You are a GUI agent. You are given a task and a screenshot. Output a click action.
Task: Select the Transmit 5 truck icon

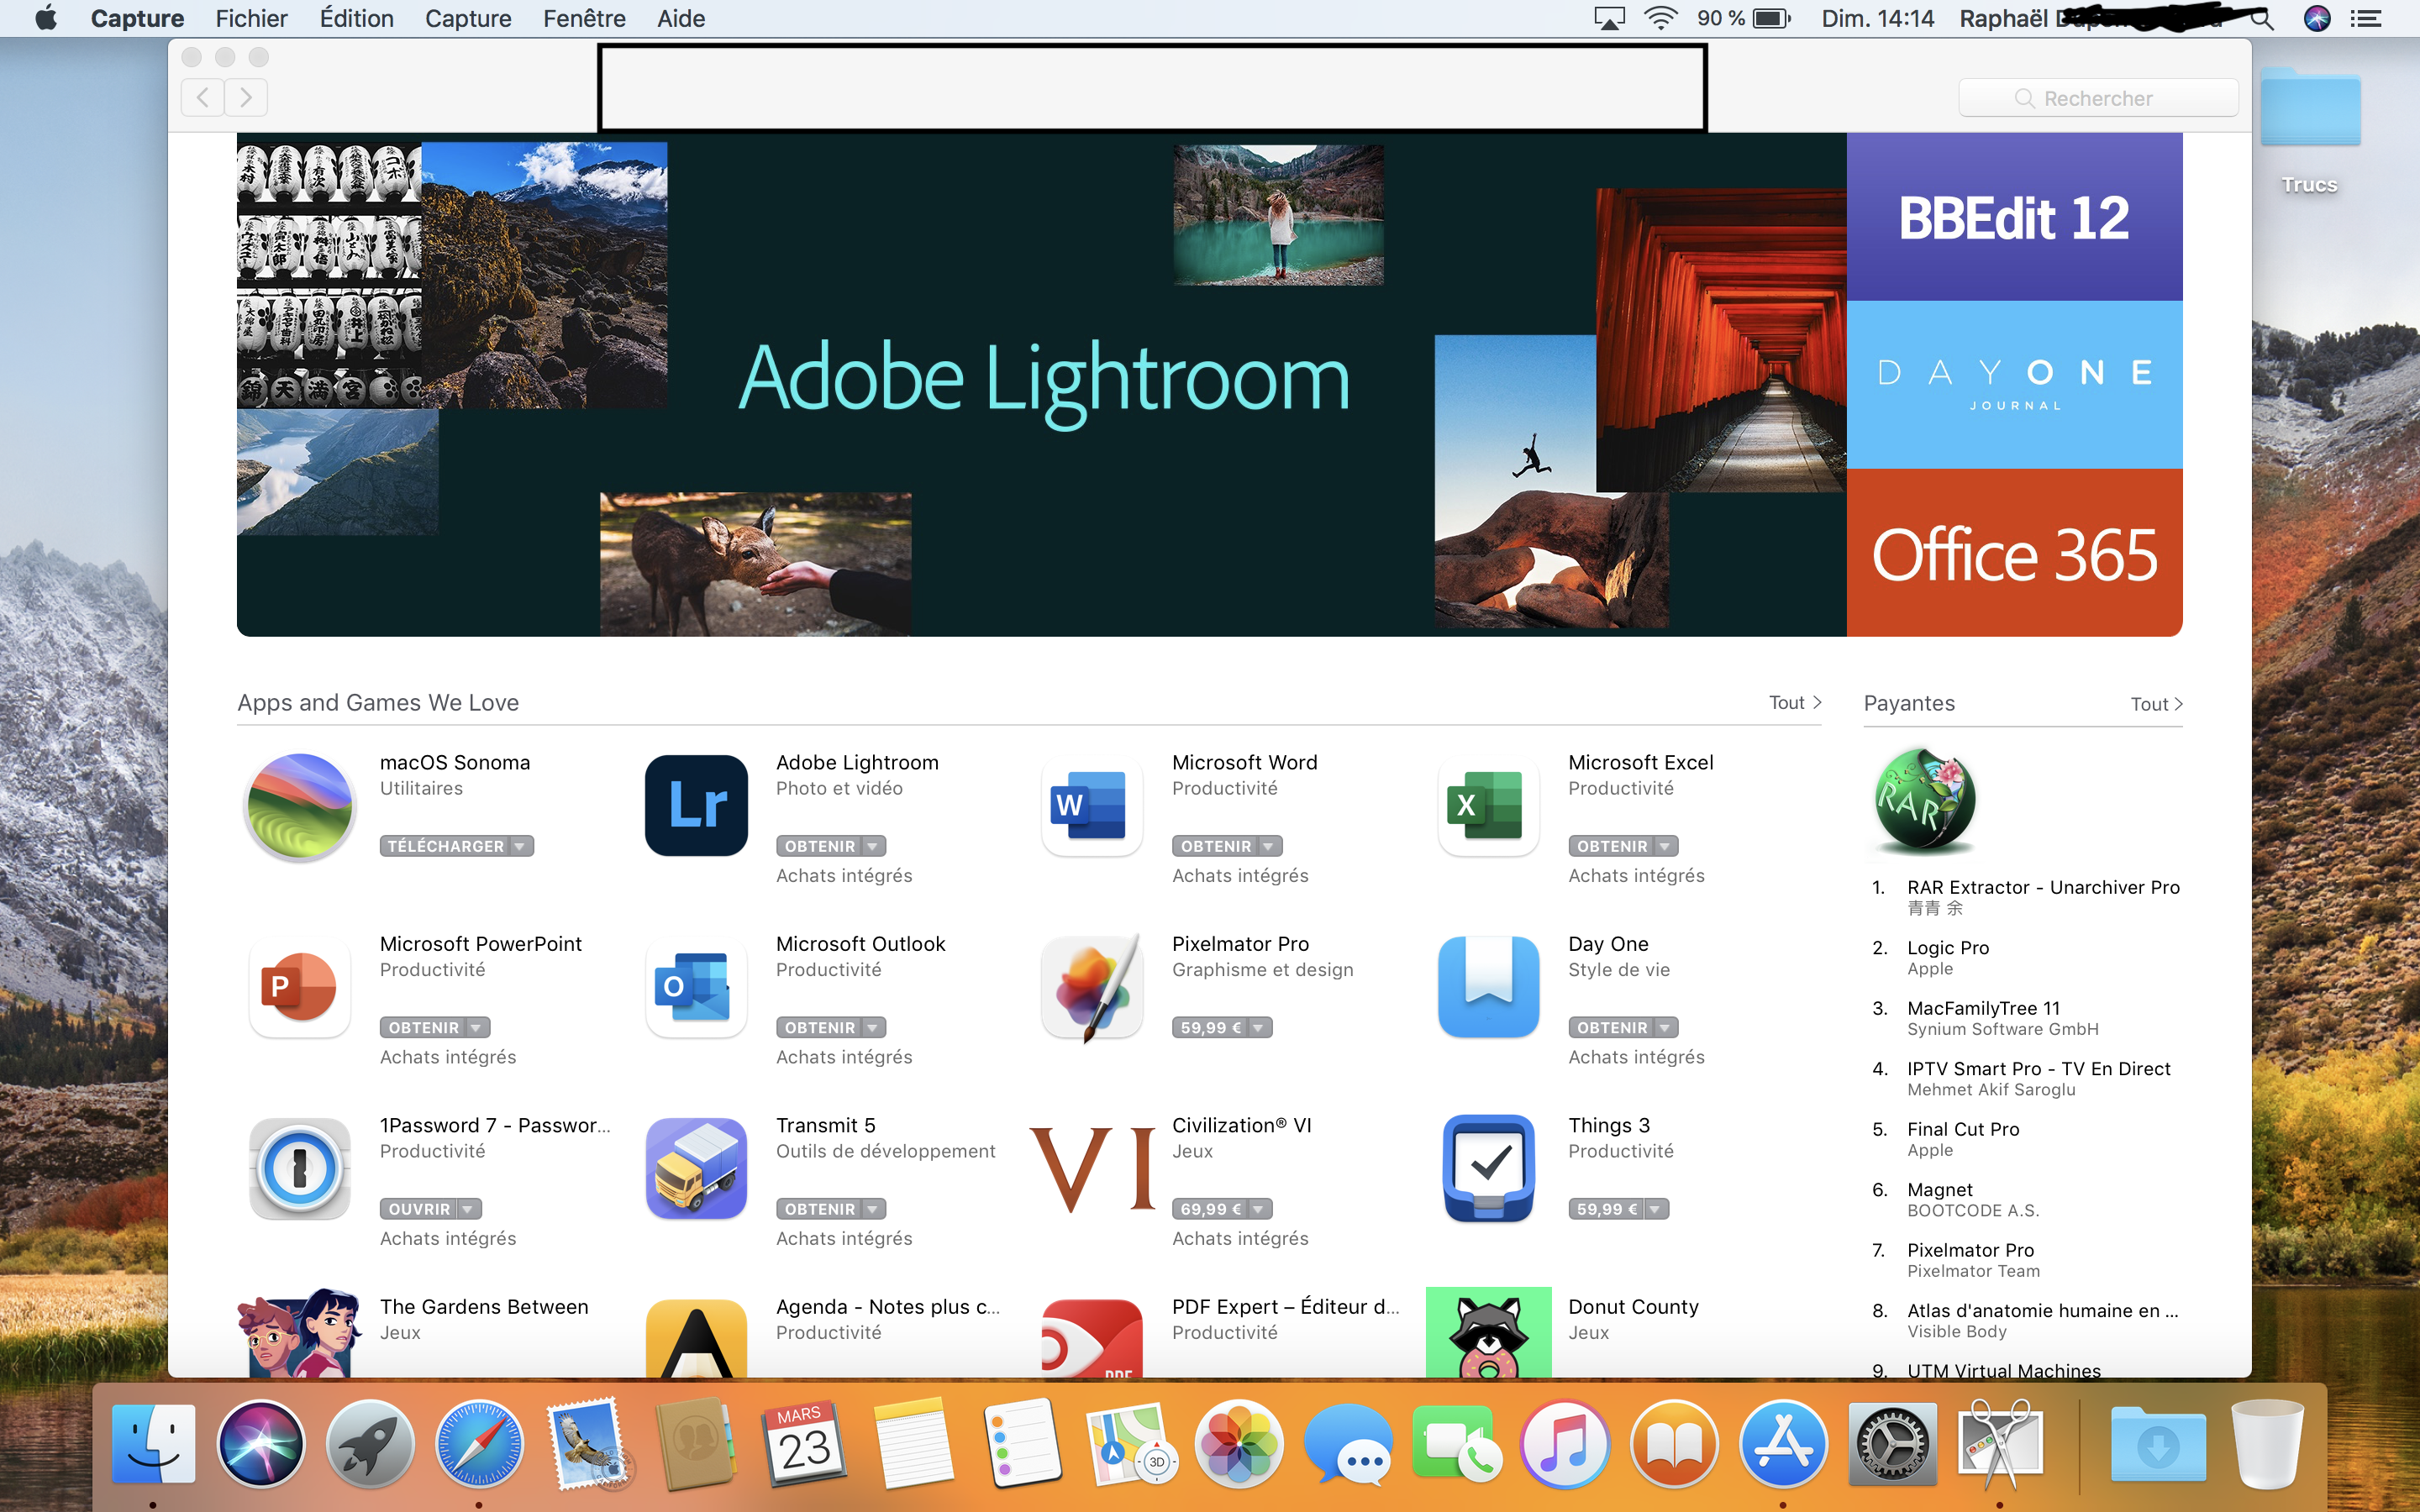click(696, 1168)
